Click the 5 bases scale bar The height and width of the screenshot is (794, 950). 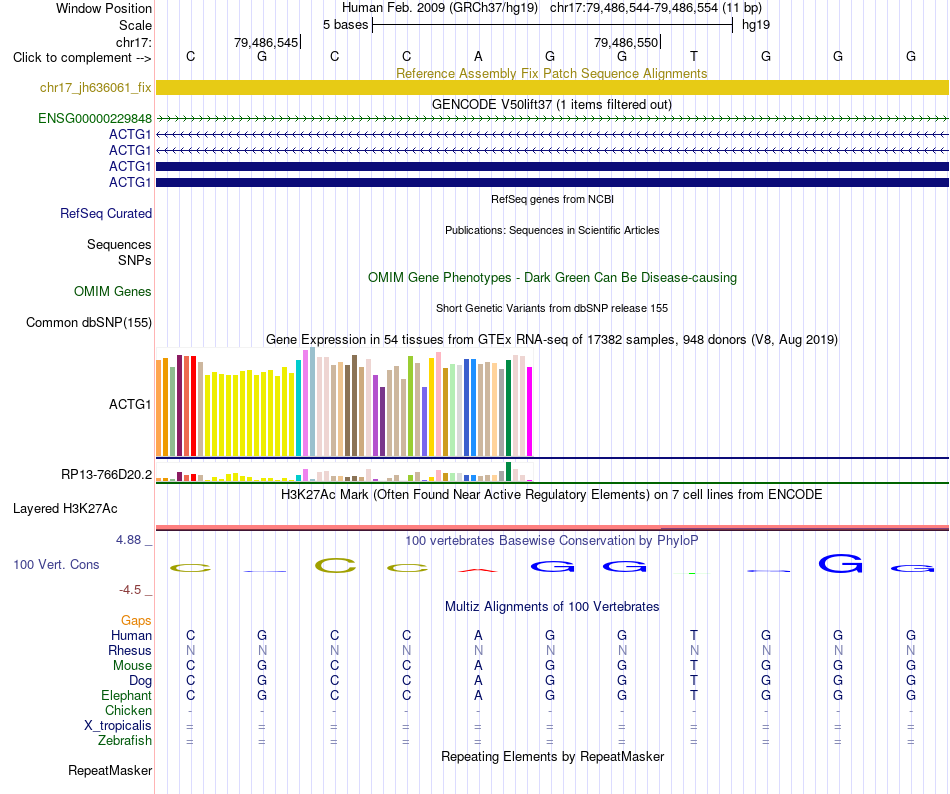552,25
